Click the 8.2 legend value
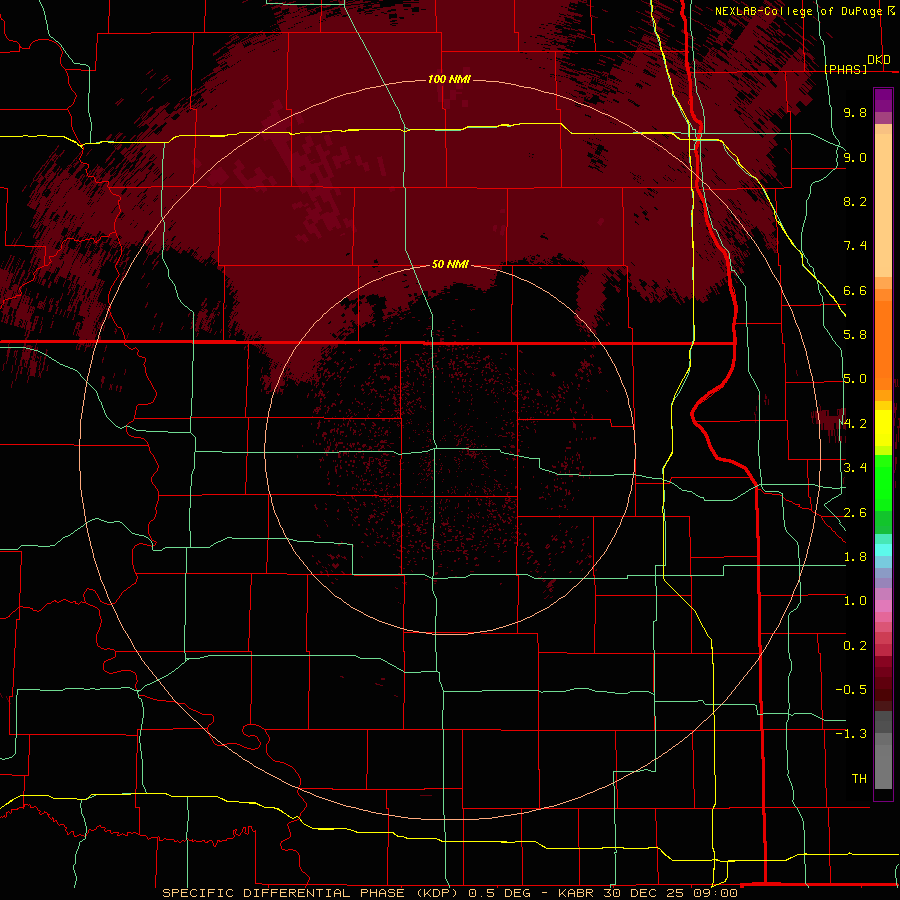 855,201
